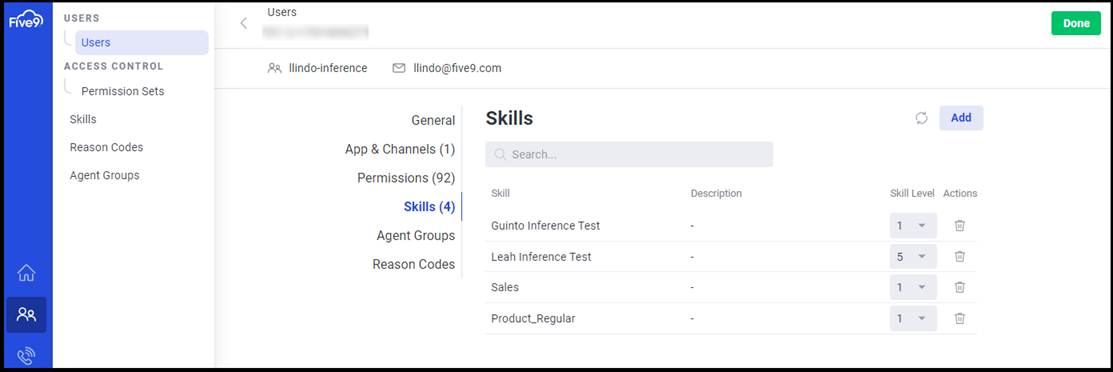
Task: Switch to the Agent Groups tab
Action: 416,235
